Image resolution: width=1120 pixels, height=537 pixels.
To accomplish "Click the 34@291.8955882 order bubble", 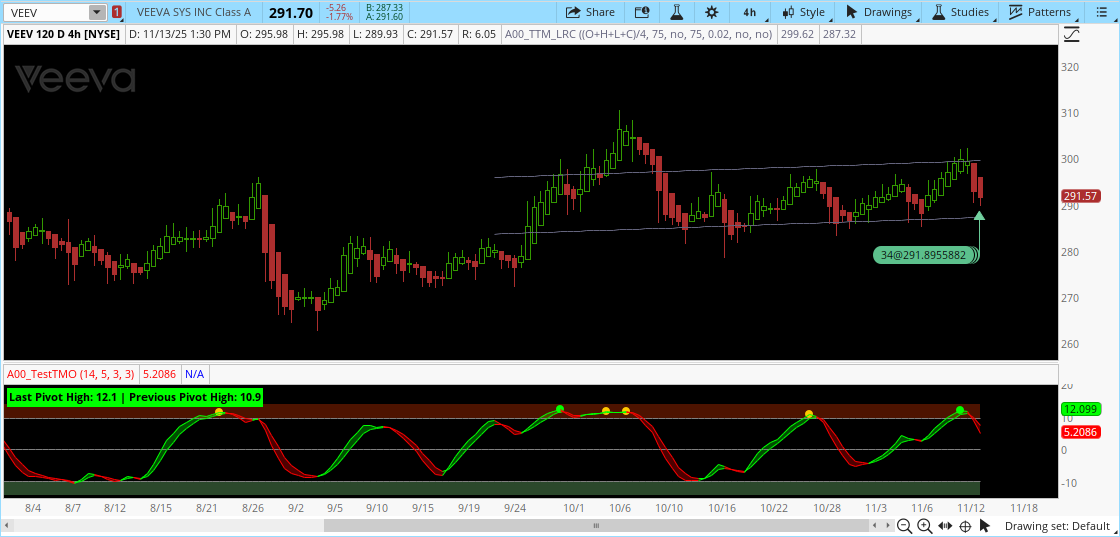I will (925, 255).
